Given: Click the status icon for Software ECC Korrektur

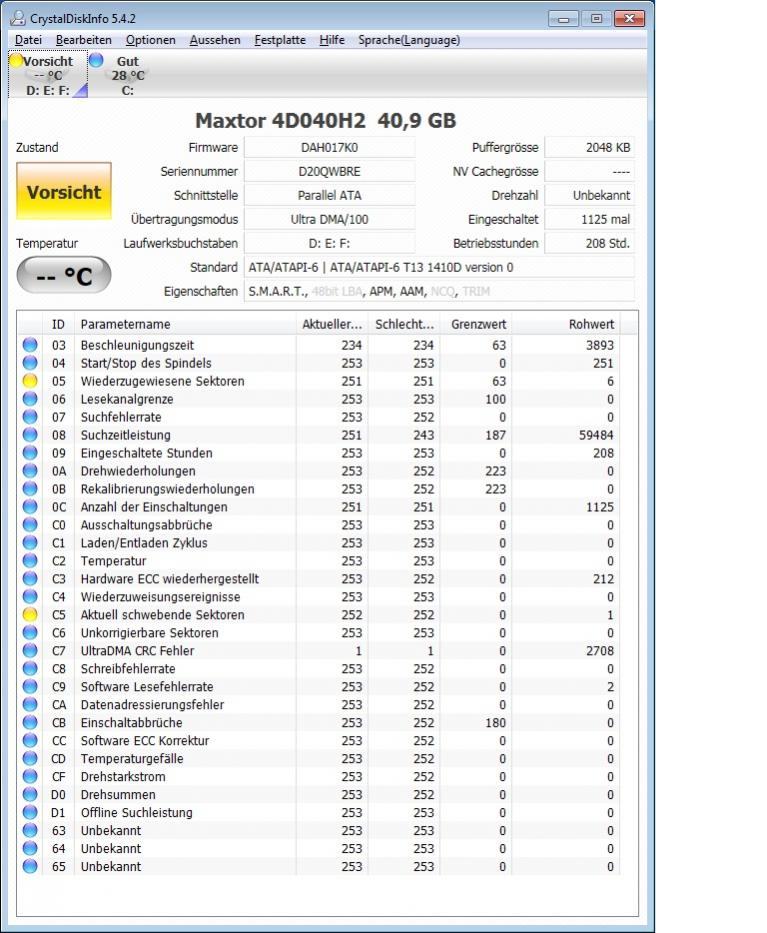Looking at the screenshot, I should pos(30,740).
